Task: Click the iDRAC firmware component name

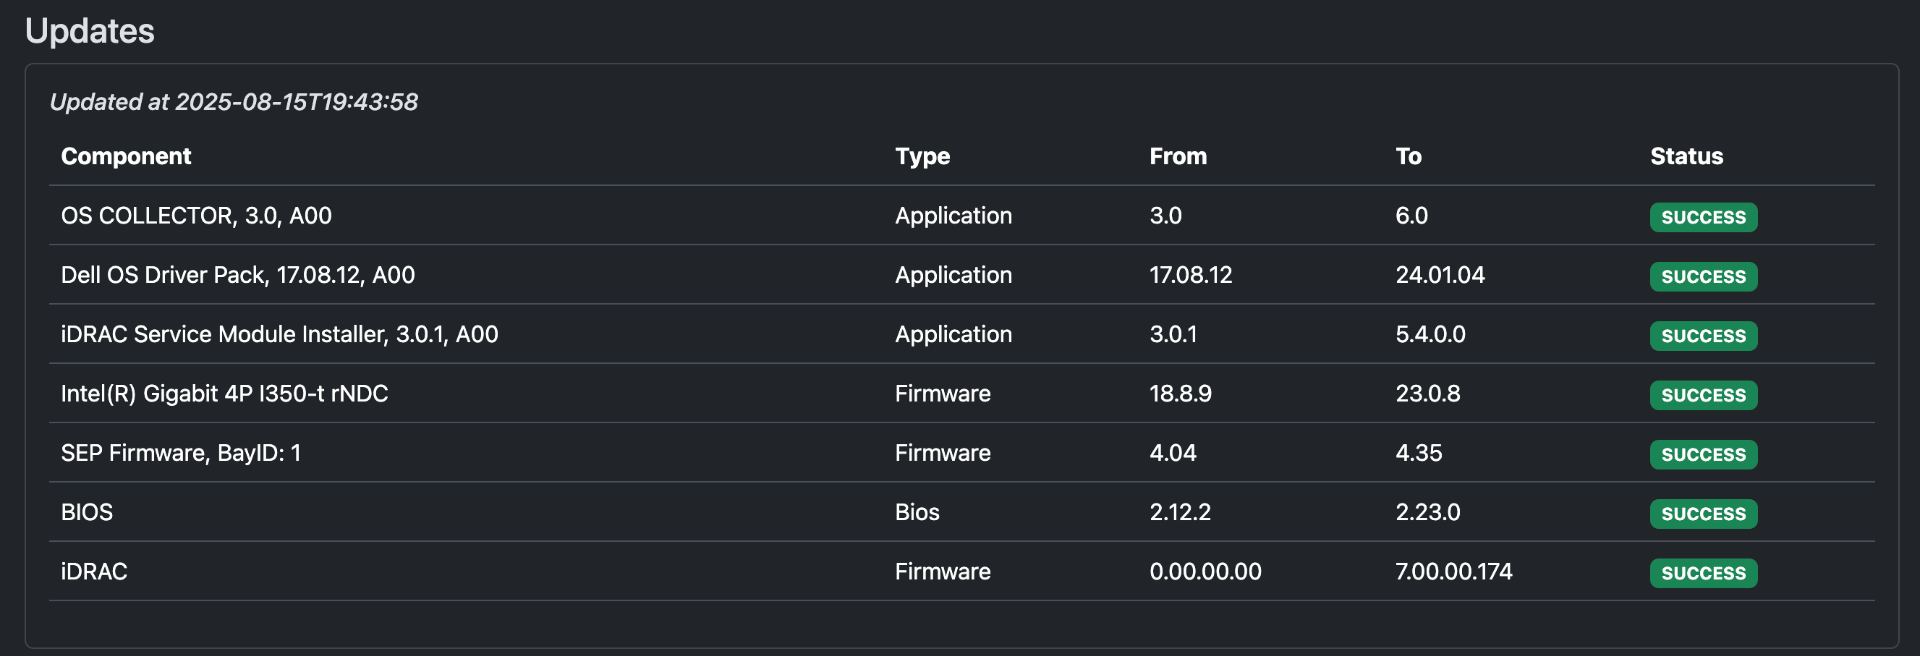Action: click(94, 572)
